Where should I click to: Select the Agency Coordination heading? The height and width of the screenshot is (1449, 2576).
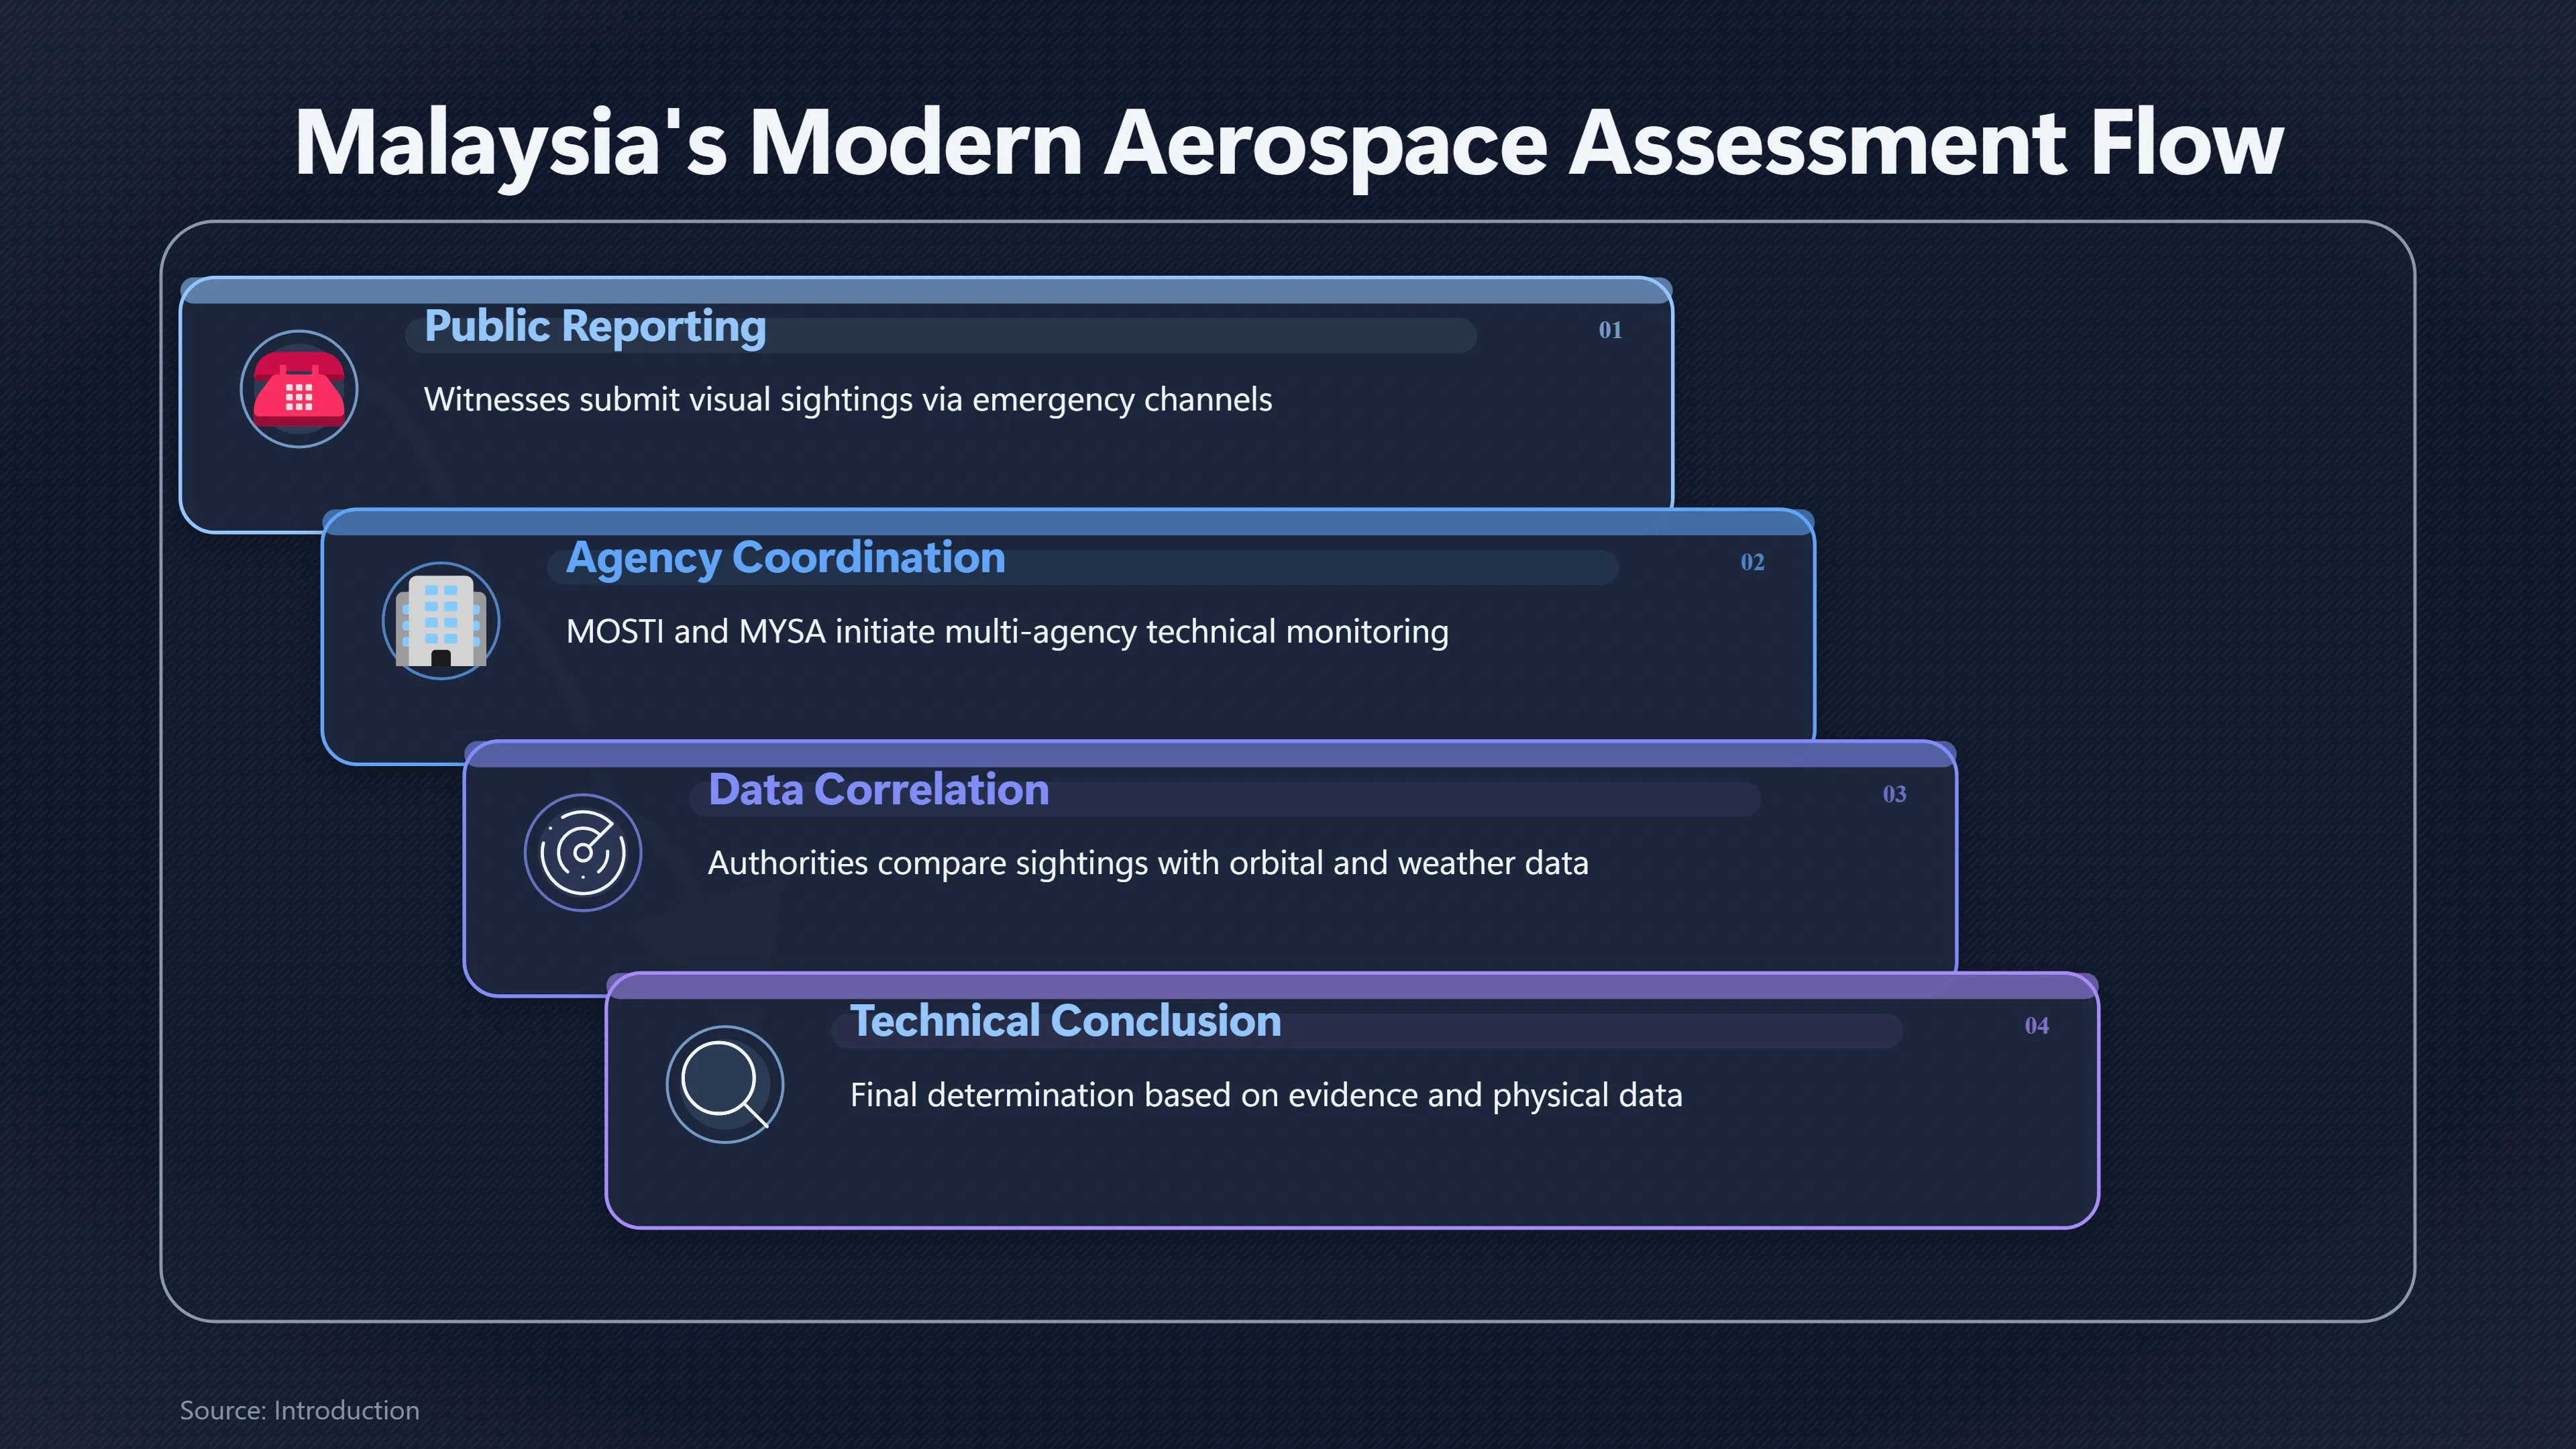pyautogui.click(x=786, y=558)
